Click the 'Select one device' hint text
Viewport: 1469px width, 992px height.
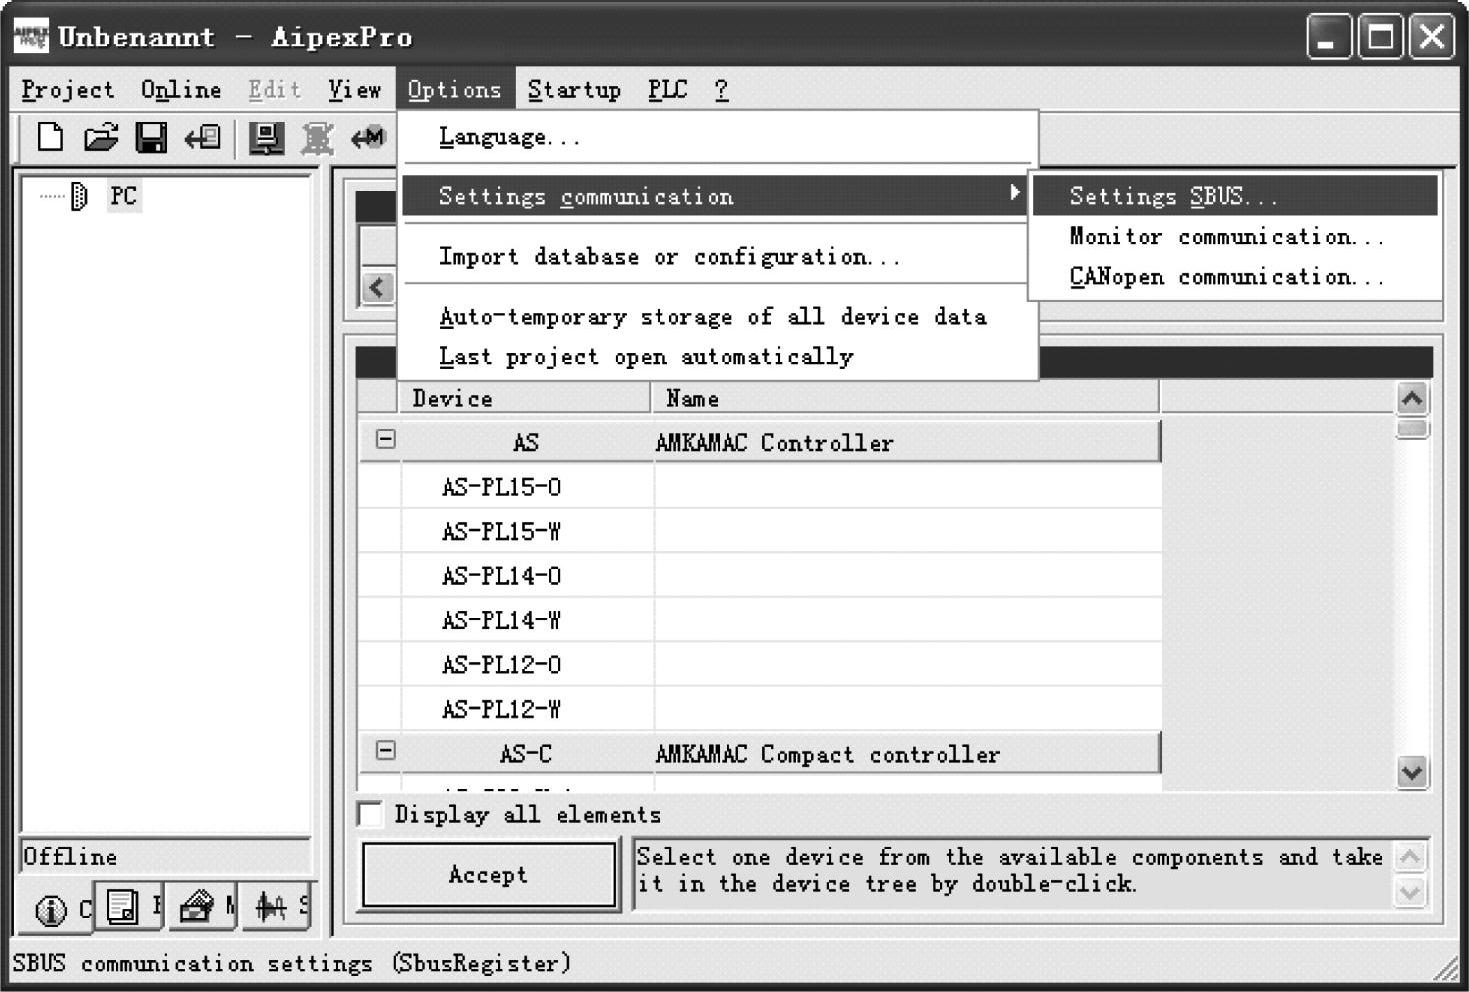click(1009, 870)
